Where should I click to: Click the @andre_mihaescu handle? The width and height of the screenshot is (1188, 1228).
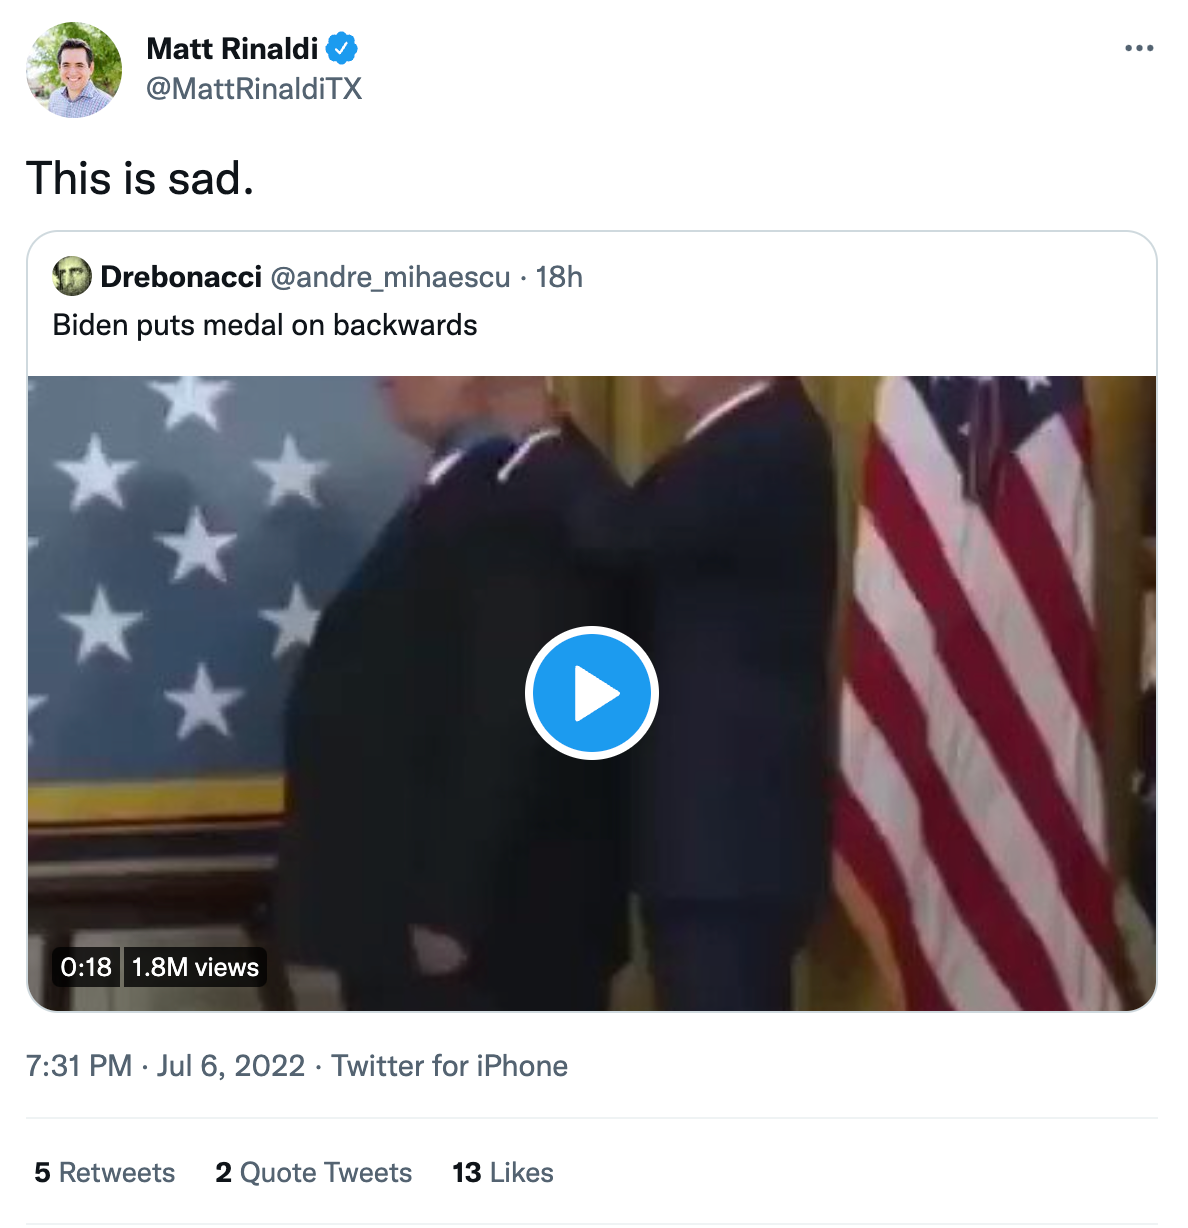[x=391, y=277]
